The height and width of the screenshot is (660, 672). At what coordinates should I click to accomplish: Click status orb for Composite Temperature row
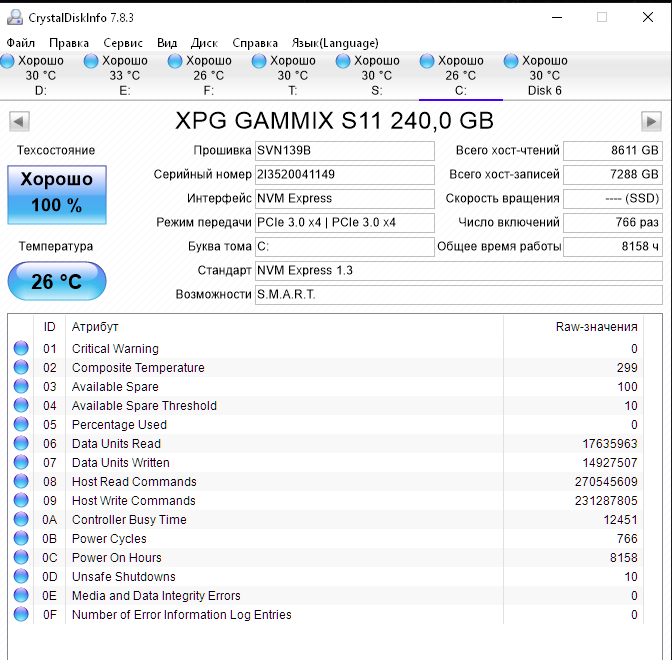pos(21,367)
